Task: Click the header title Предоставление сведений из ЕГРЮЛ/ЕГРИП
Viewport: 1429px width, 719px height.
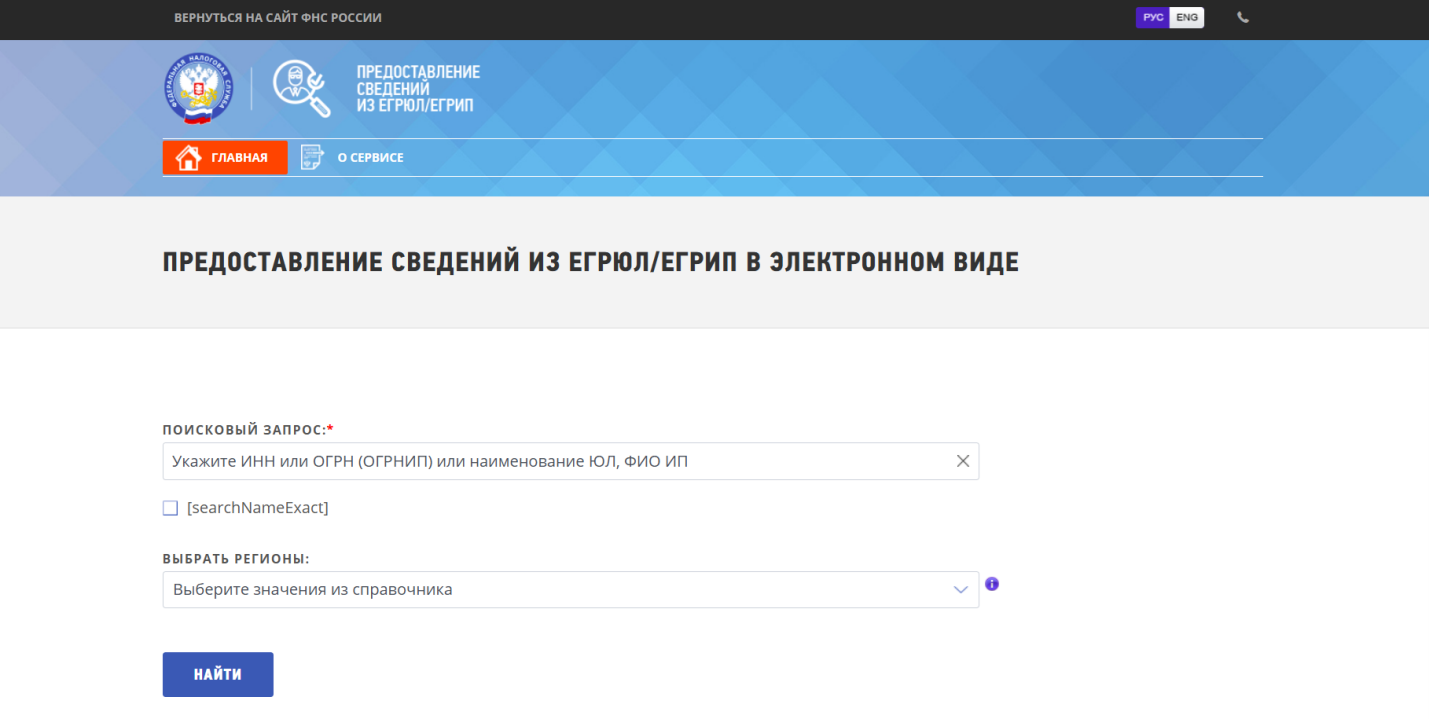Action: [418, 88]
